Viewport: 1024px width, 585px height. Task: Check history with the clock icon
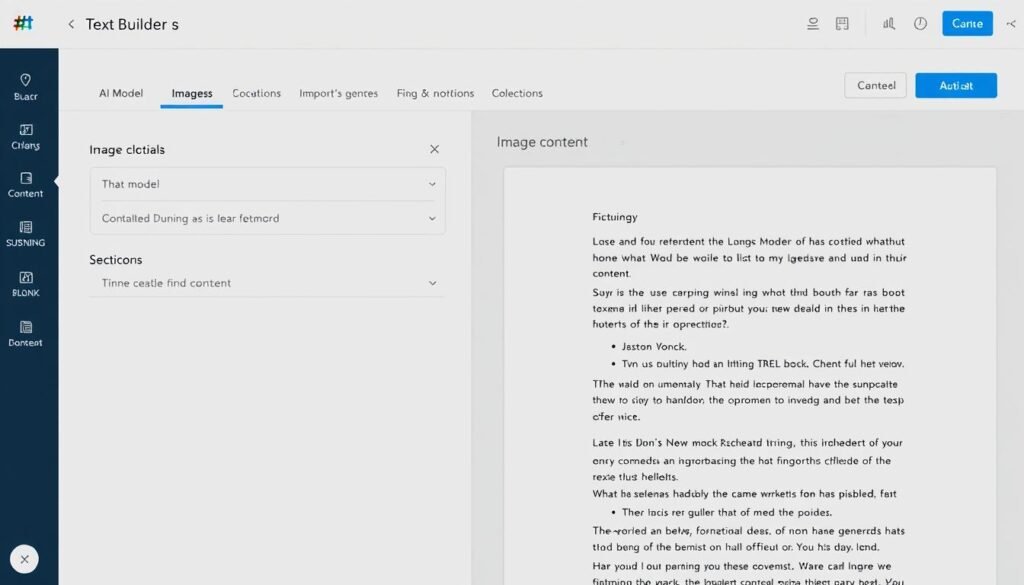tap(920, 23)
